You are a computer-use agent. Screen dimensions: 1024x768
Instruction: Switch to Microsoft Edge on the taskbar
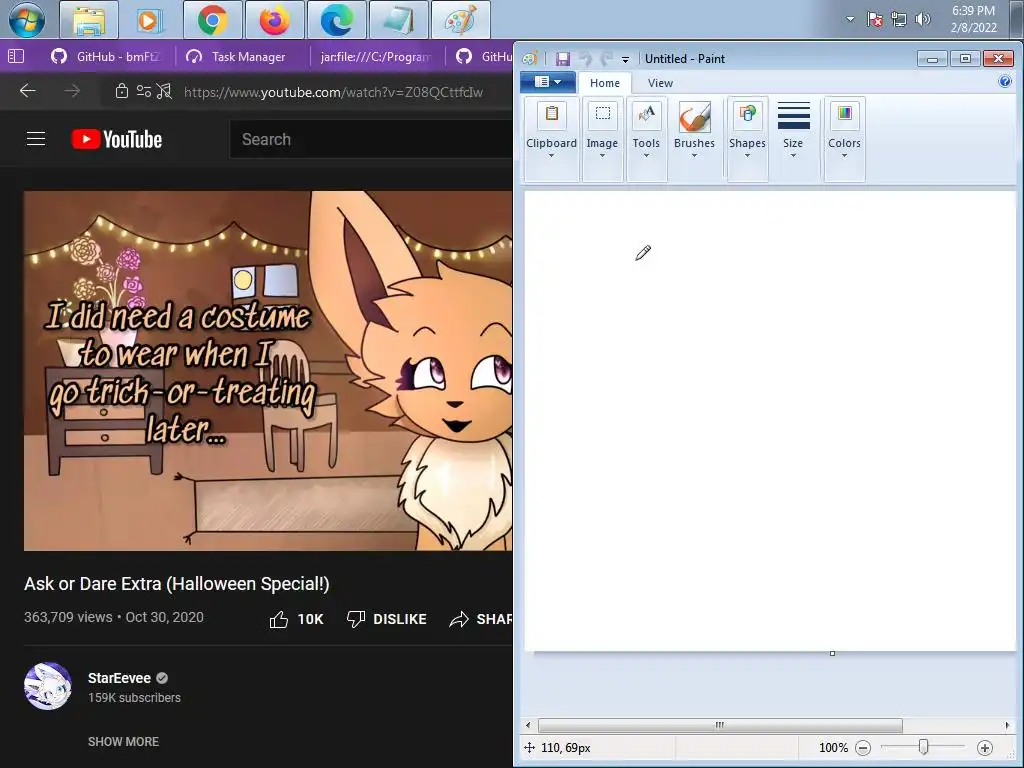[x=336, y=20]
